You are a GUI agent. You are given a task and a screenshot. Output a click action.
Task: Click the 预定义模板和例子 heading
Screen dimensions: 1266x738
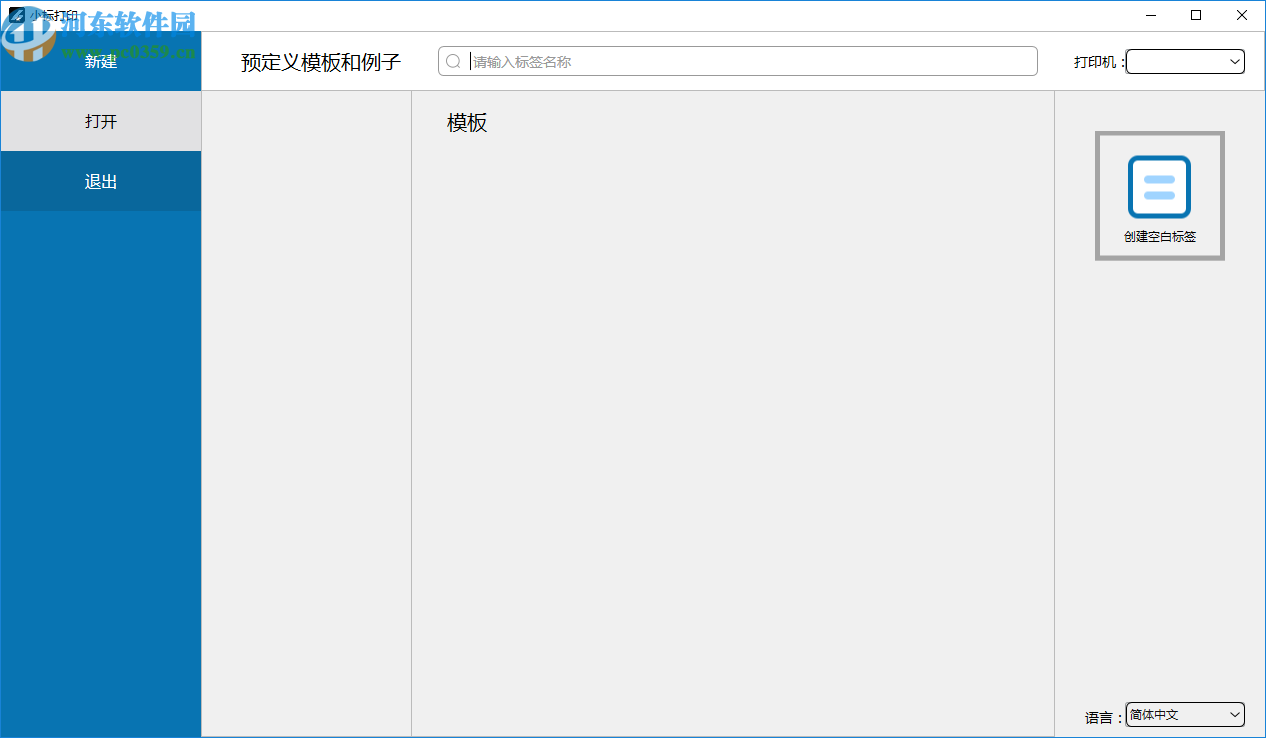(321, 62)
